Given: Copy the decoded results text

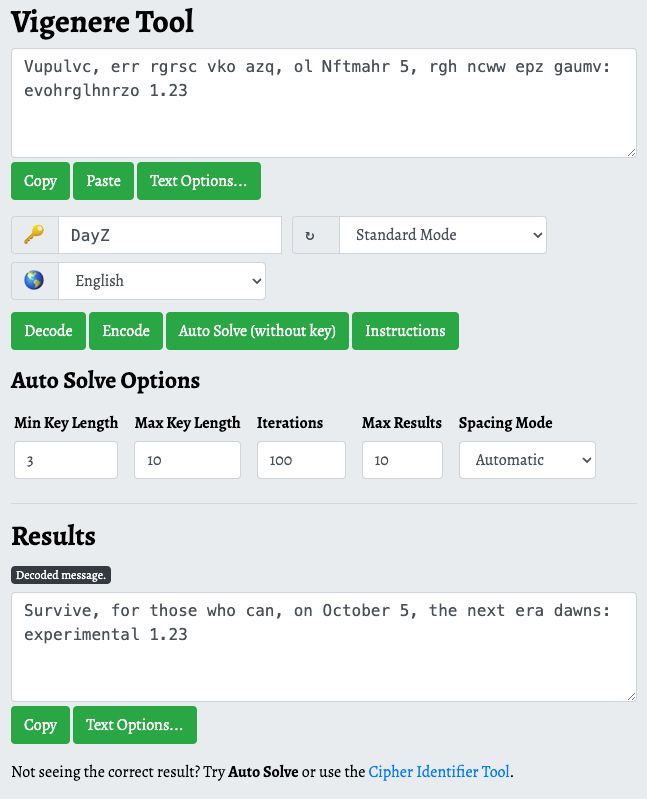Looking at the screenshot, I should [x=40, y=725].
